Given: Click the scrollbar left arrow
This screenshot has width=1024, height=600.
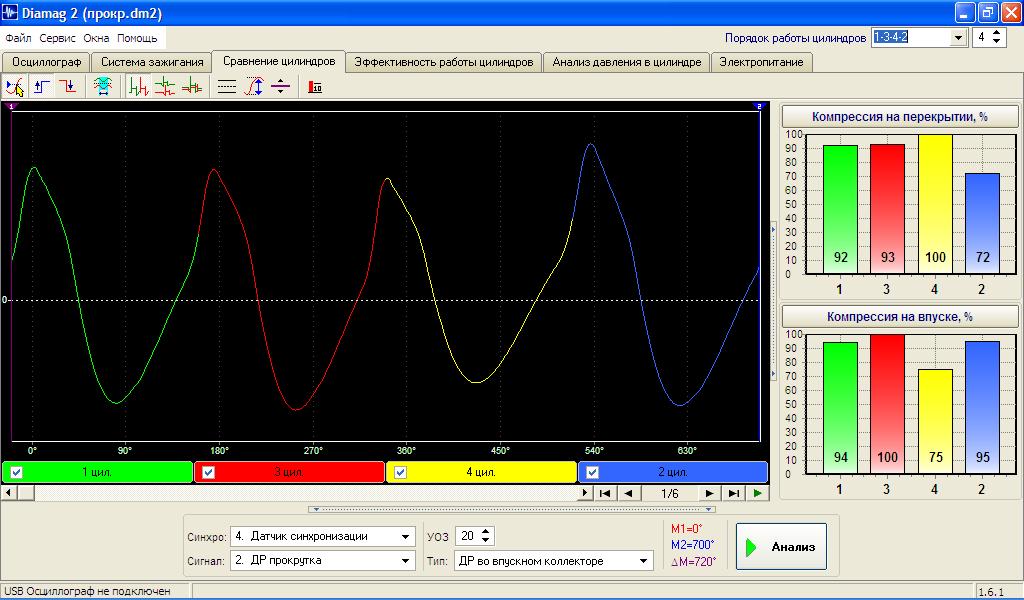Looking at the screenshot, I should click(x=8, y=493).
